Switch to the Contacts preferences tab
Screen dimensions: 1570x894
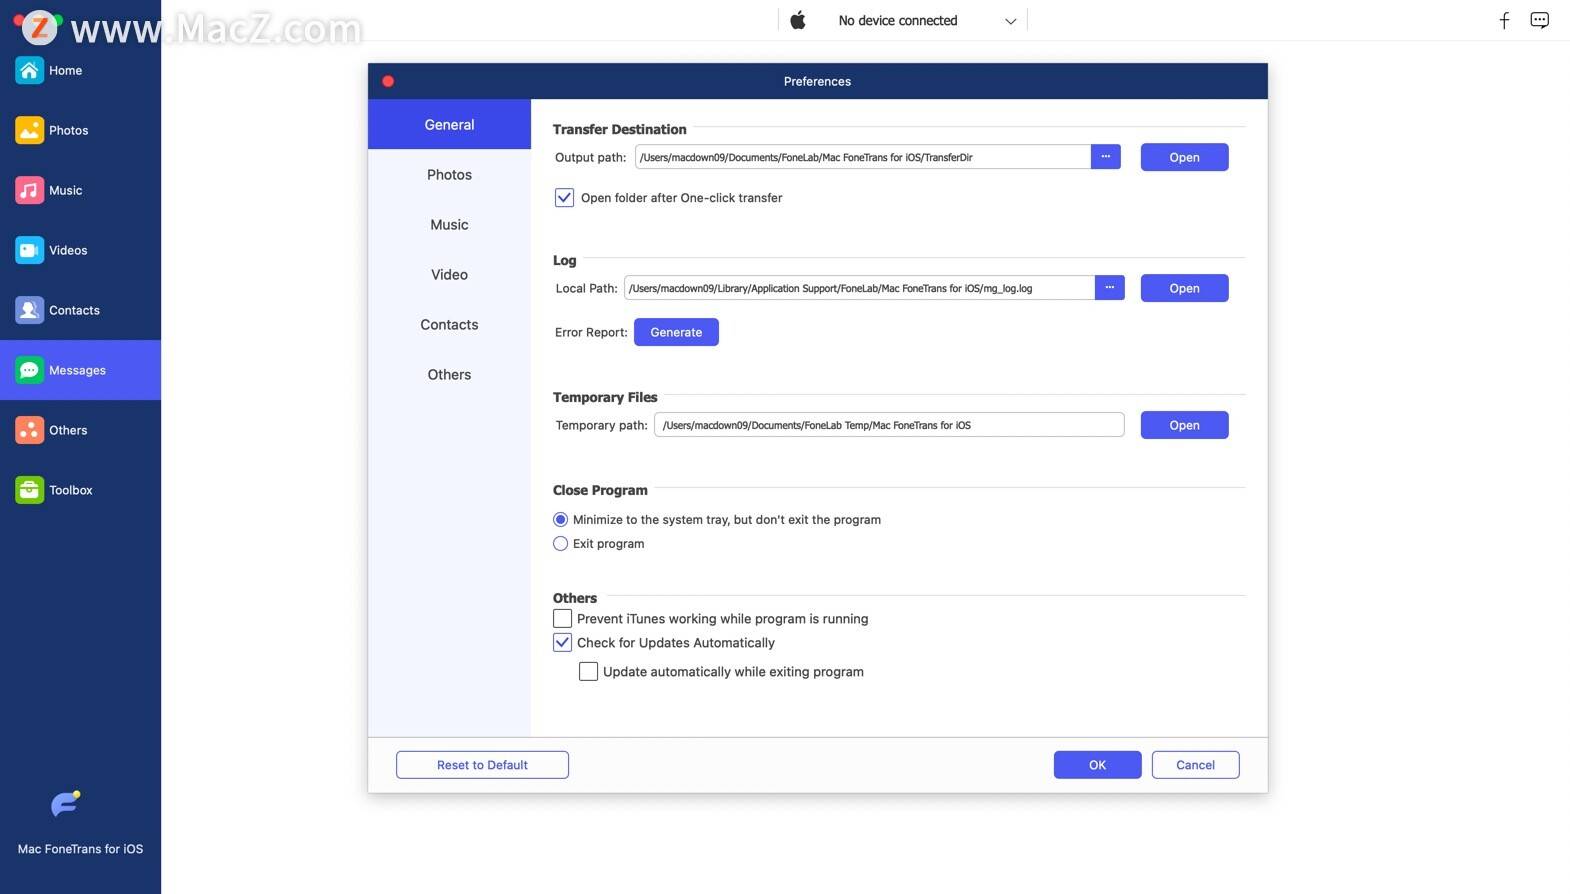[x=449, y=325]
